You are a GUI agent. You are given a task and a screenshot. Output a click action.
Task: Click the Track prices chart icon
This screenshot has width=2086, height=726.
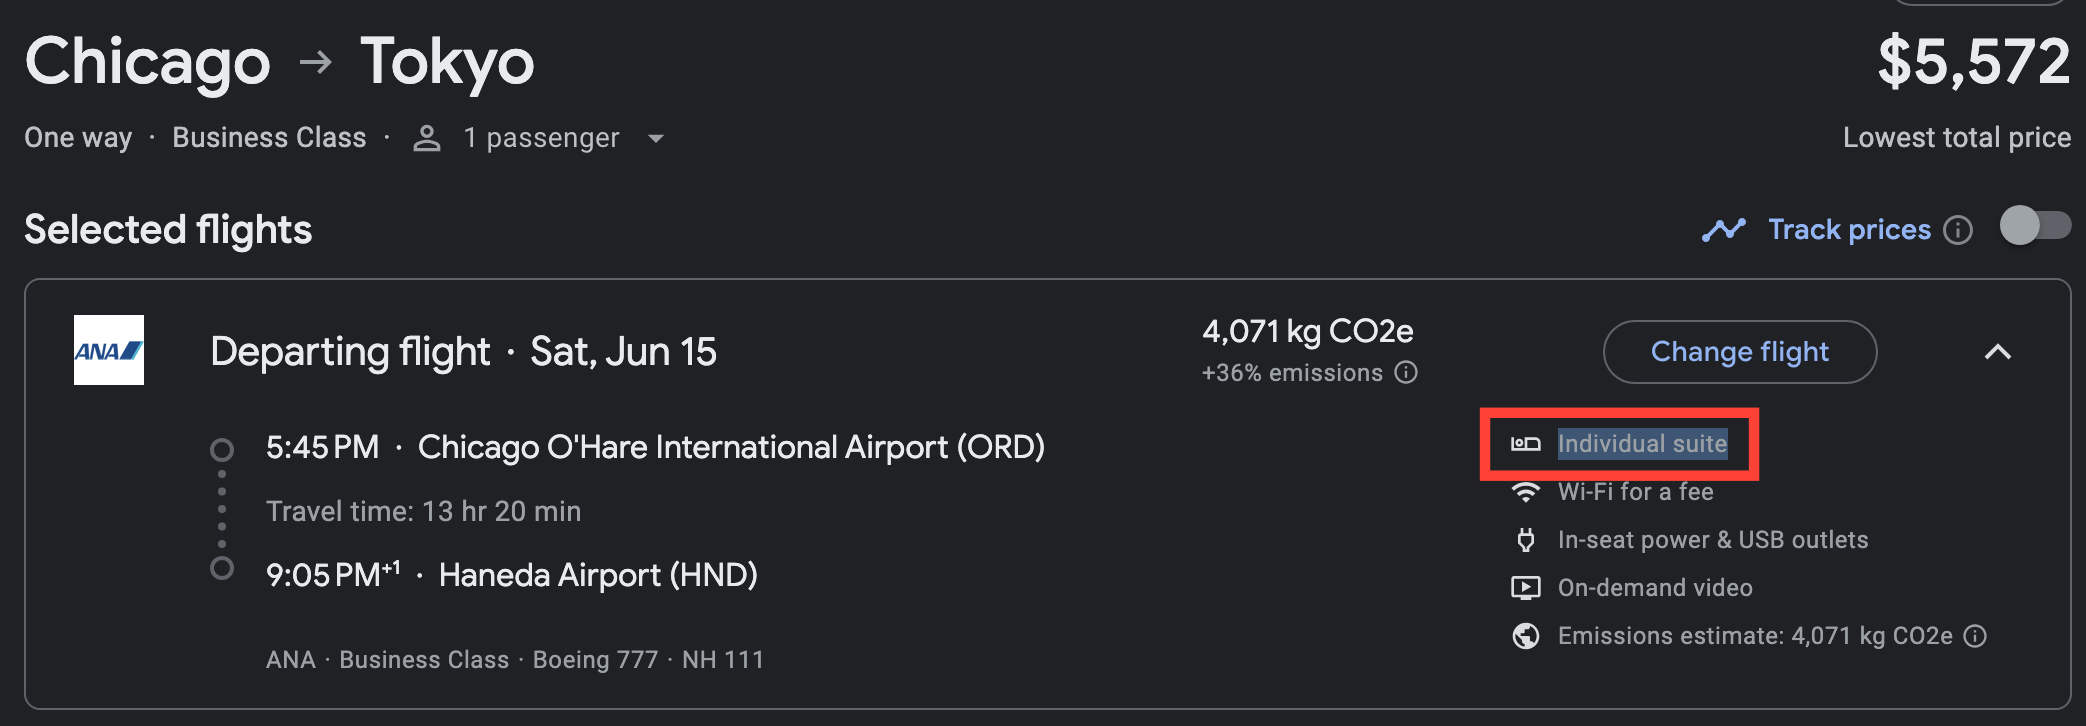(x=1723, y=230)
